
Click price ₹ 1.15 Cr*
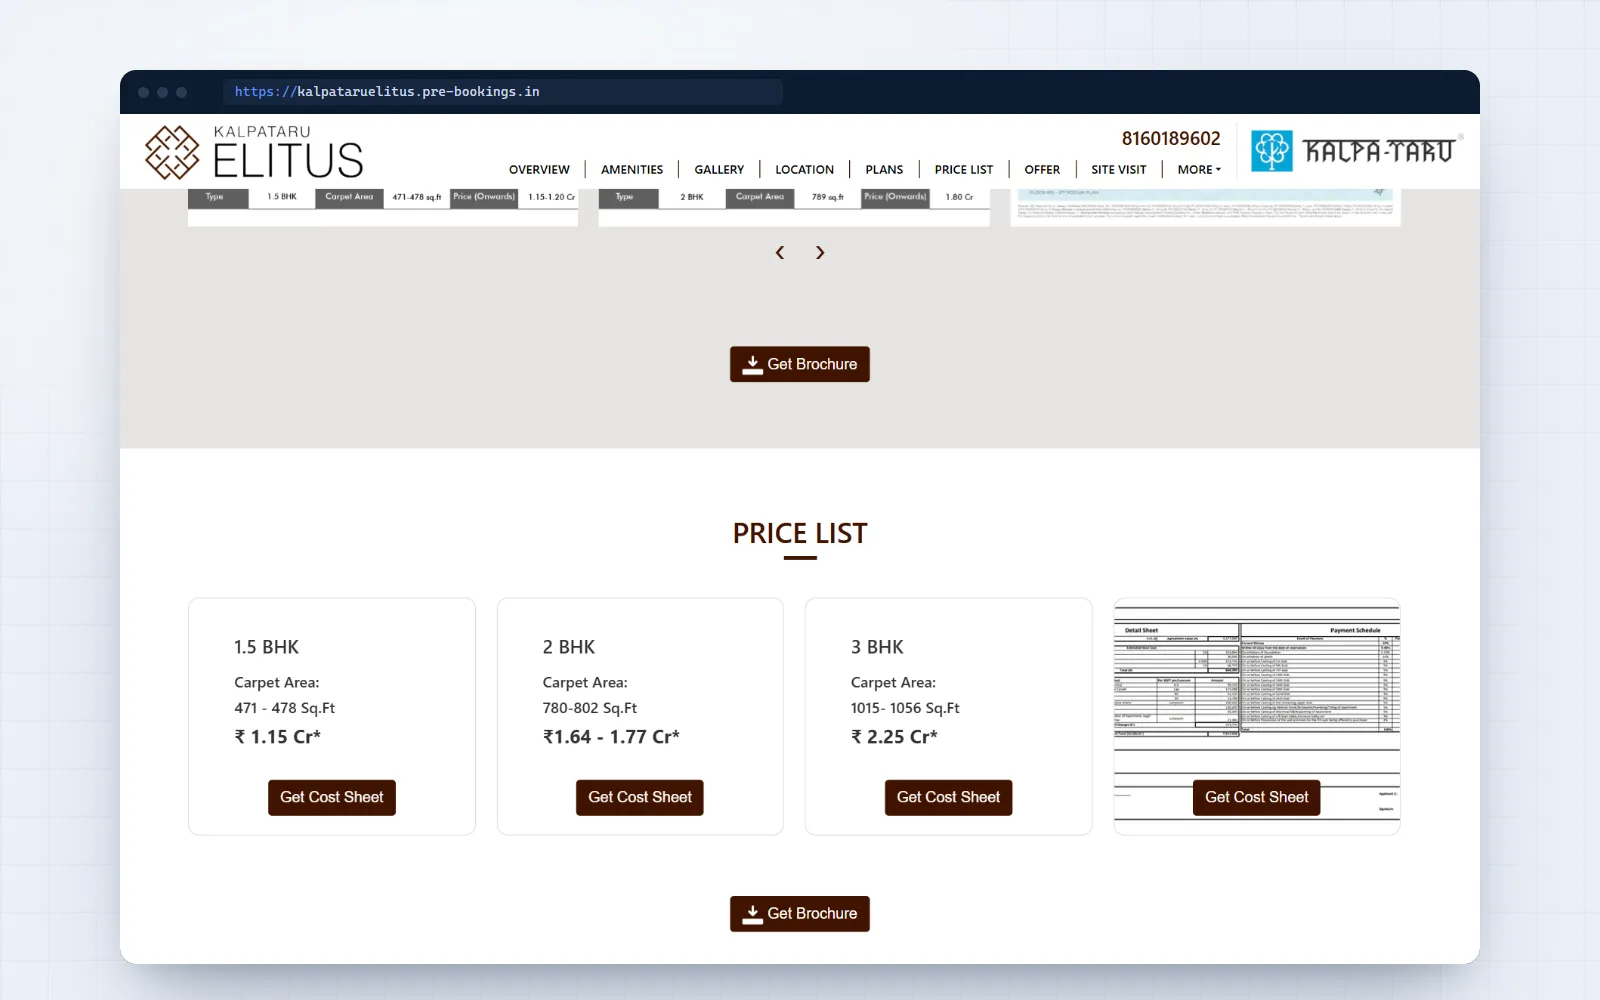click(x=278, y=737)
